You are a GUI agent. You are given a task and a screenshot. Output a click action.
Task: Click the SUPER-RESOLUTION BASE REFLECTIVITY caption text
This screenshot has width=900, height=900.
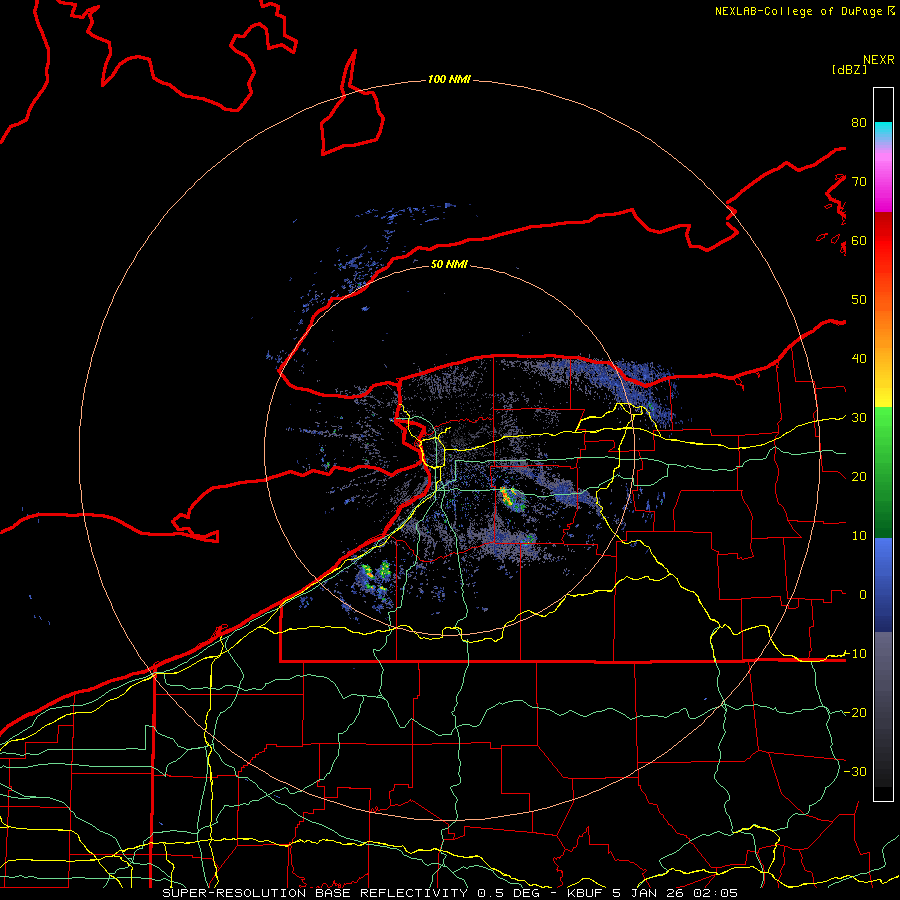coord(315,893)
